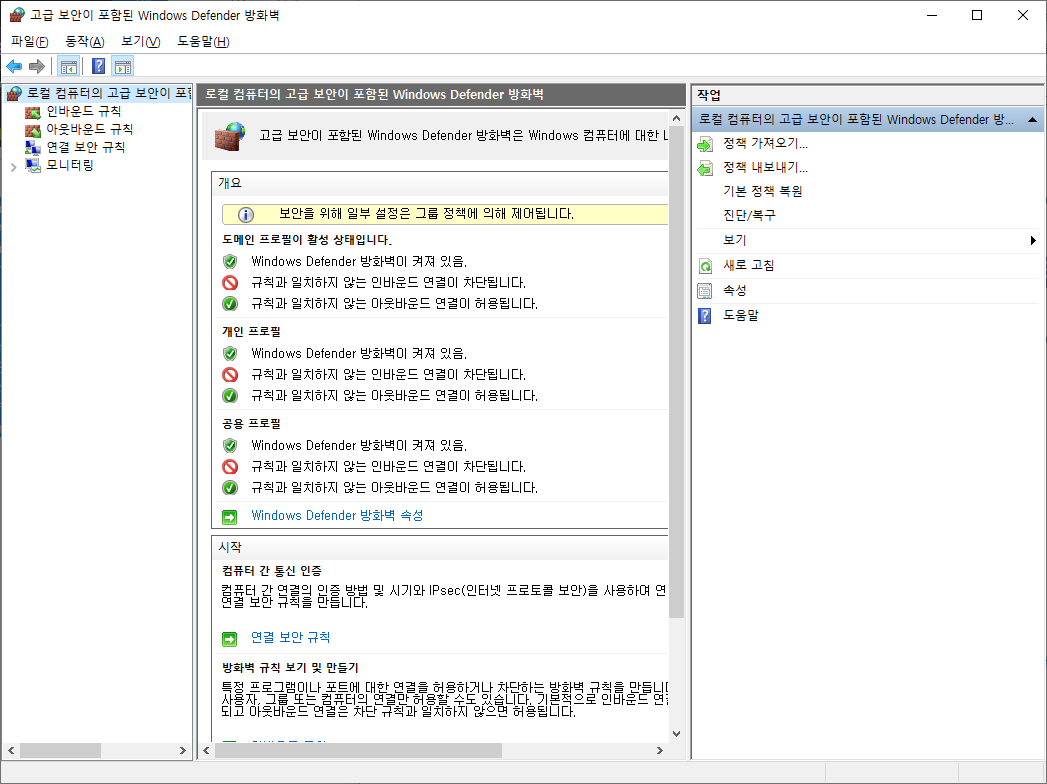The image size is (1047, 784).
Task: Click the green check icon under 공용 프로필 outbound line
Action: [x=230, y=487]
